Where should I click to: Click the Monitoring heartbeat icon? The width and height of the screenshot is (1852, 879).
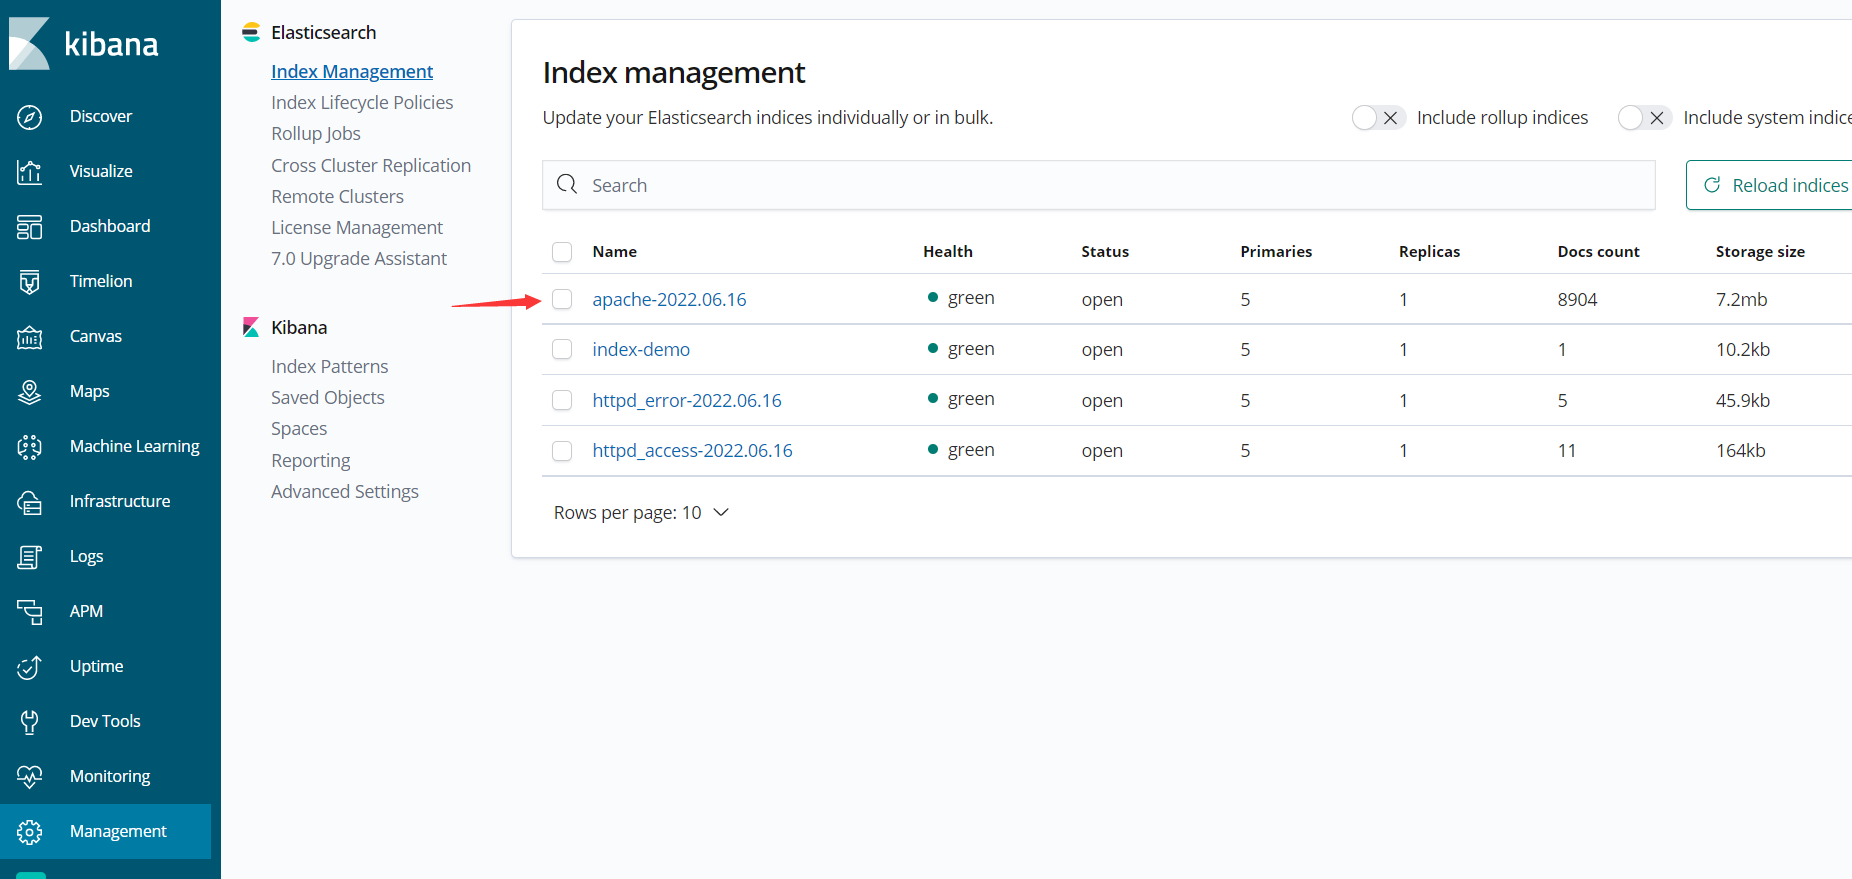pyautogui.click(x=30, y=777)
